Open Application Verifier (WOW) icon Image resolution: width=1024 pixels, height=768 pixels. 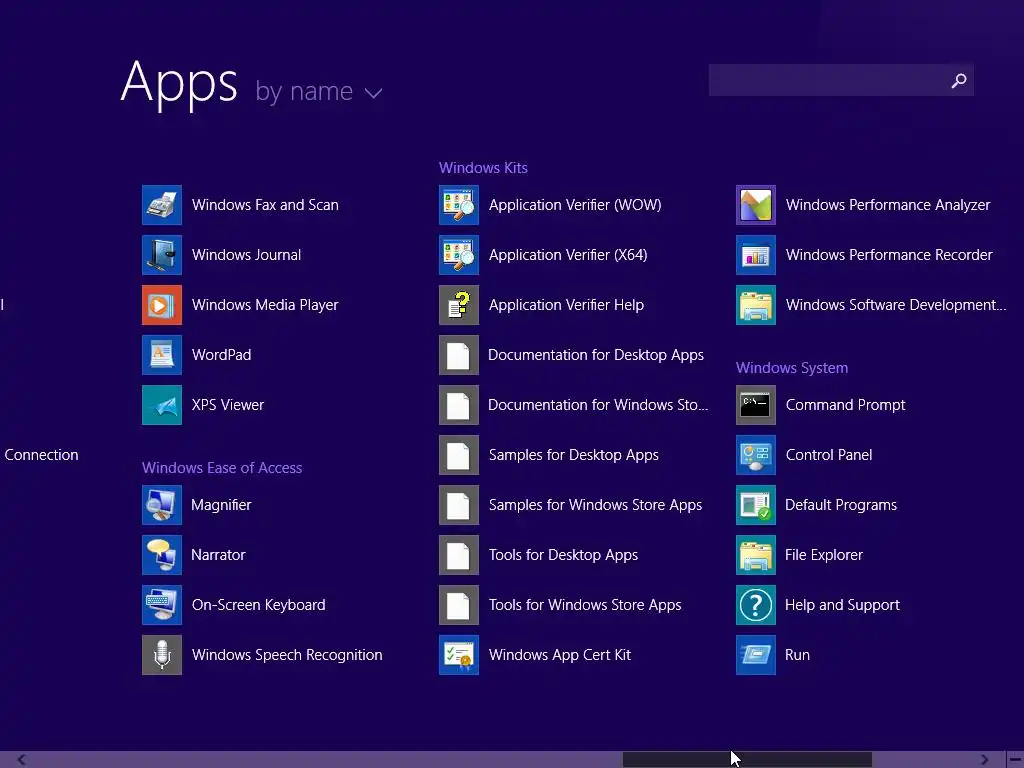coord(459,205)
